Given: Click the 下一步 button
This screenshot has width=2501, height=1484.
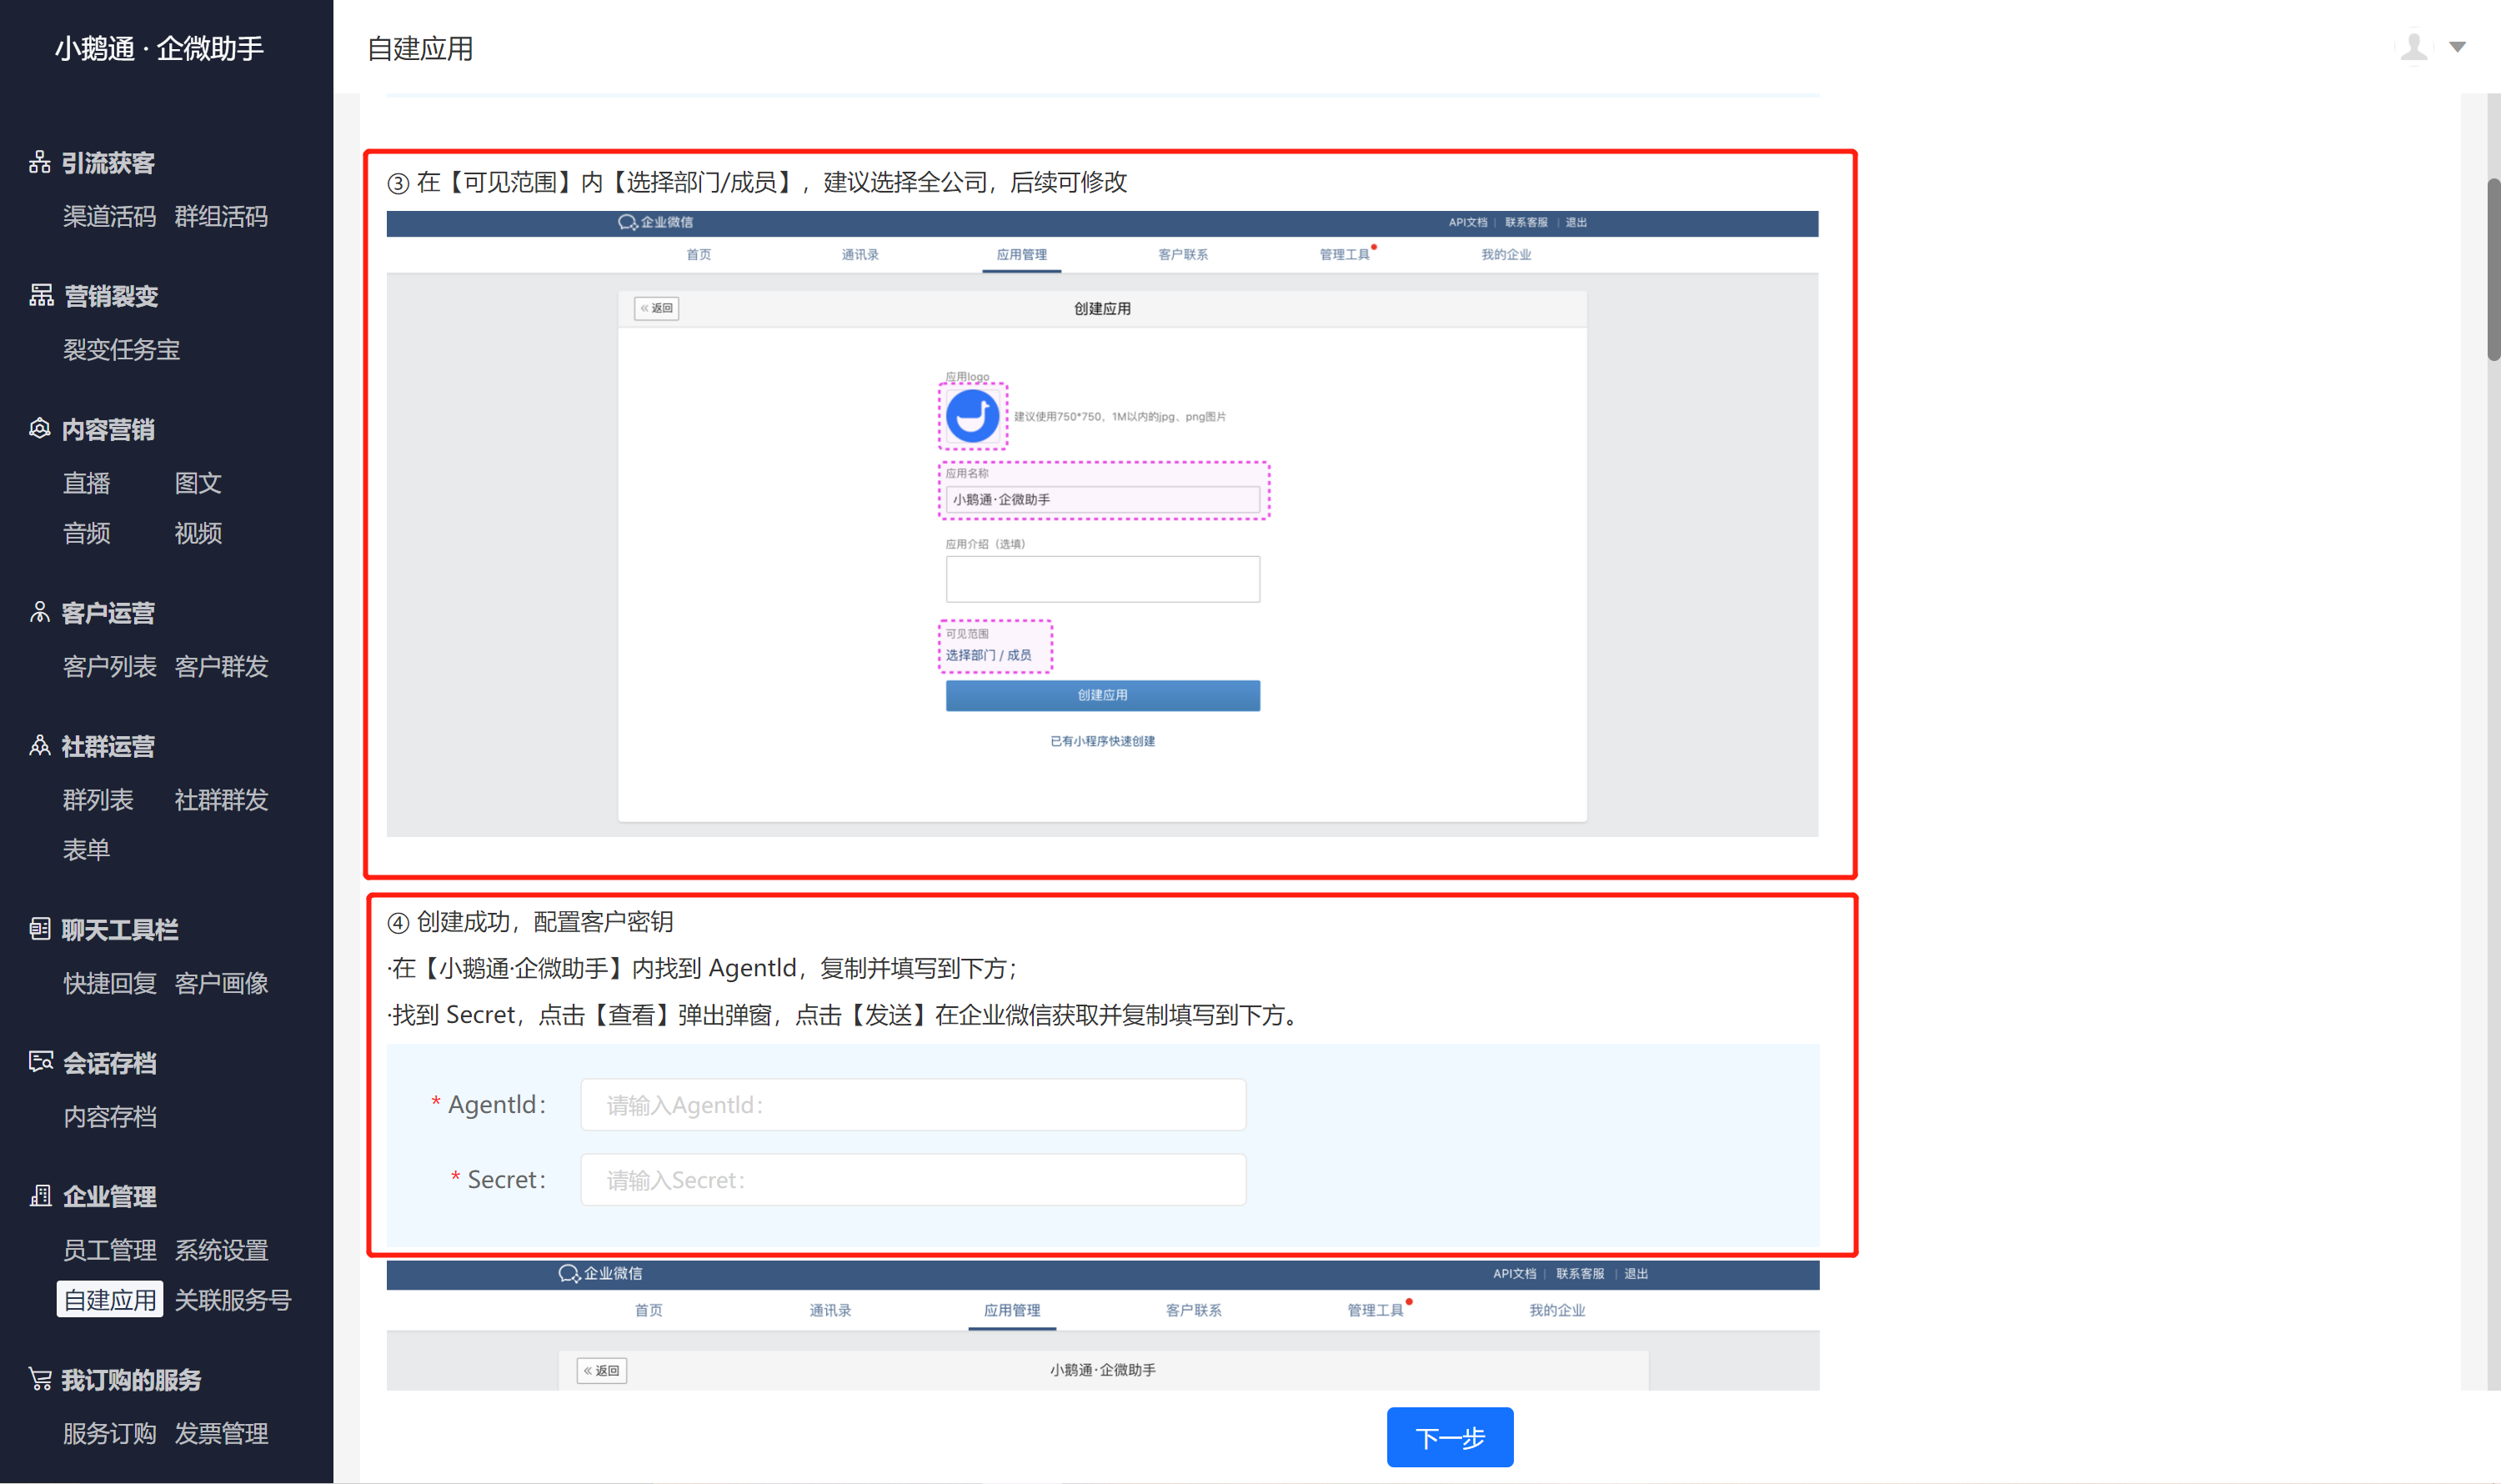Looking at the screenshot, I should point(1450,1437).
